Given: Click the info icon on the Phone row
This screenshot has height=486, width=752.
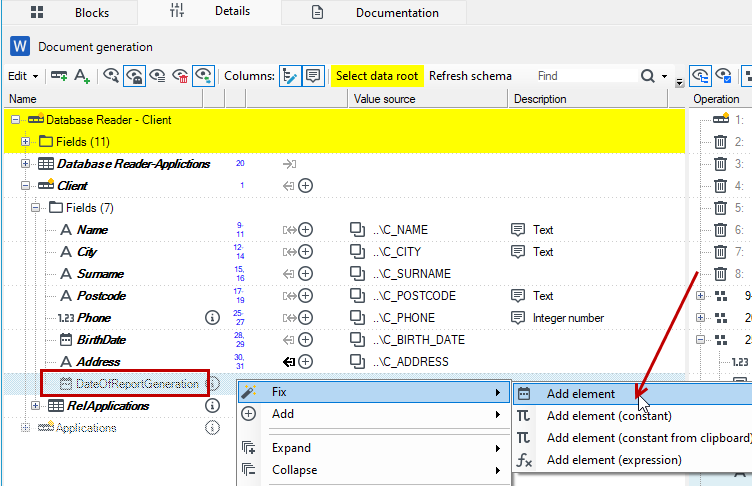Looking at the screenshot, I should pos(212,318).
